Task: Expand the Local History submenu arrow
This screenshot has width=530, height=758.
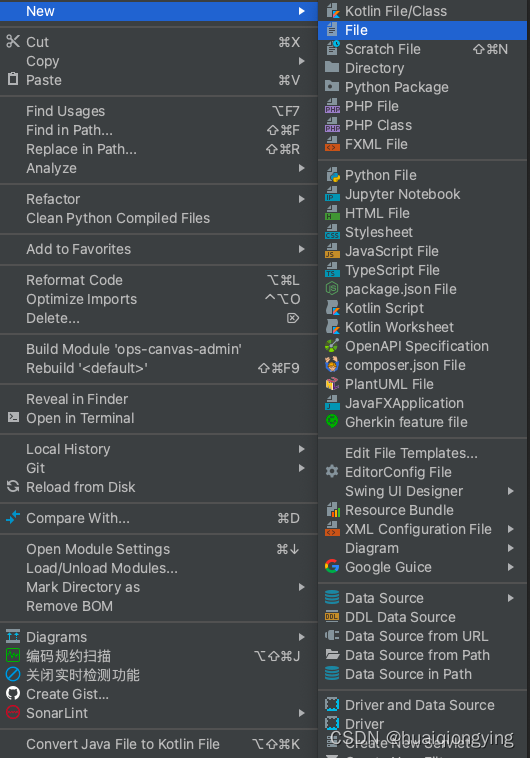Action: (x=302, y=449)
